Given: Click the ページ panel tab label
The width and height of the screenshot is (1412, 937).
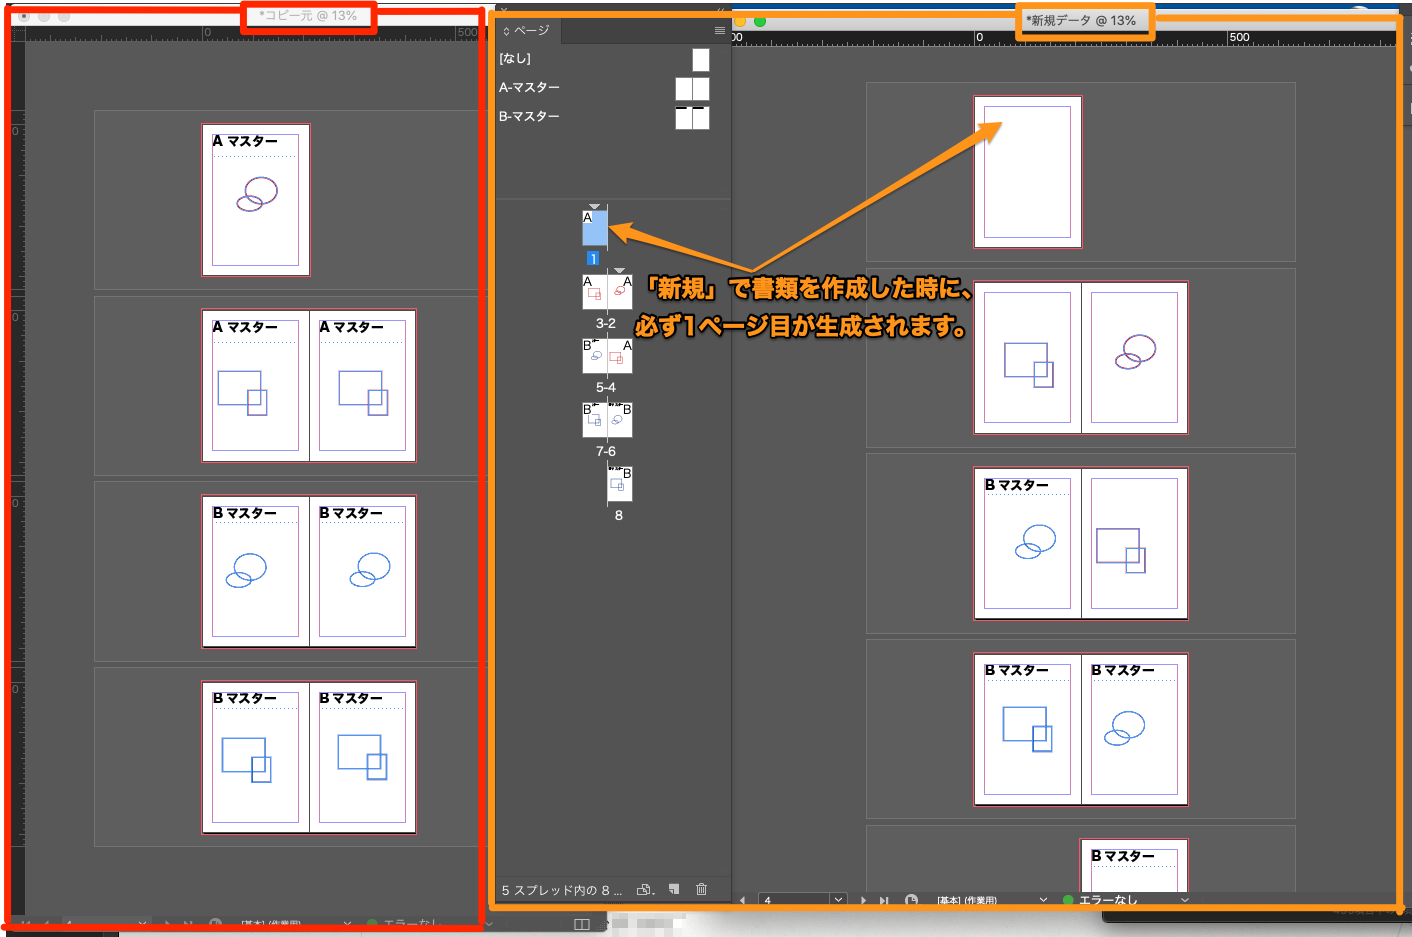Looking at the screenshot, I should (x=530, y=30).
